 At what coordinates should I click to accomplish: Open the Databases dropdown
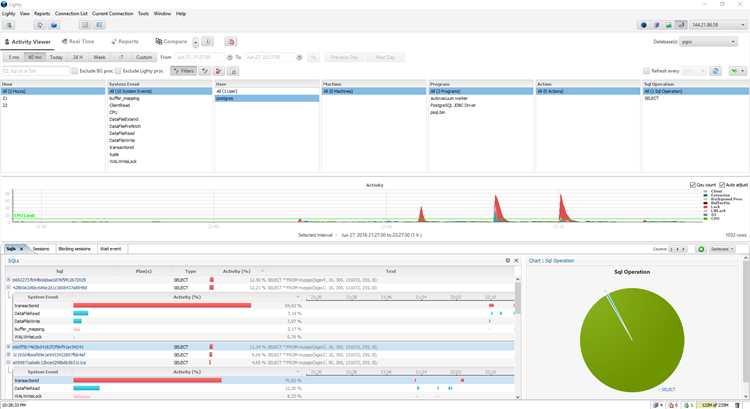tap(708, 42)
